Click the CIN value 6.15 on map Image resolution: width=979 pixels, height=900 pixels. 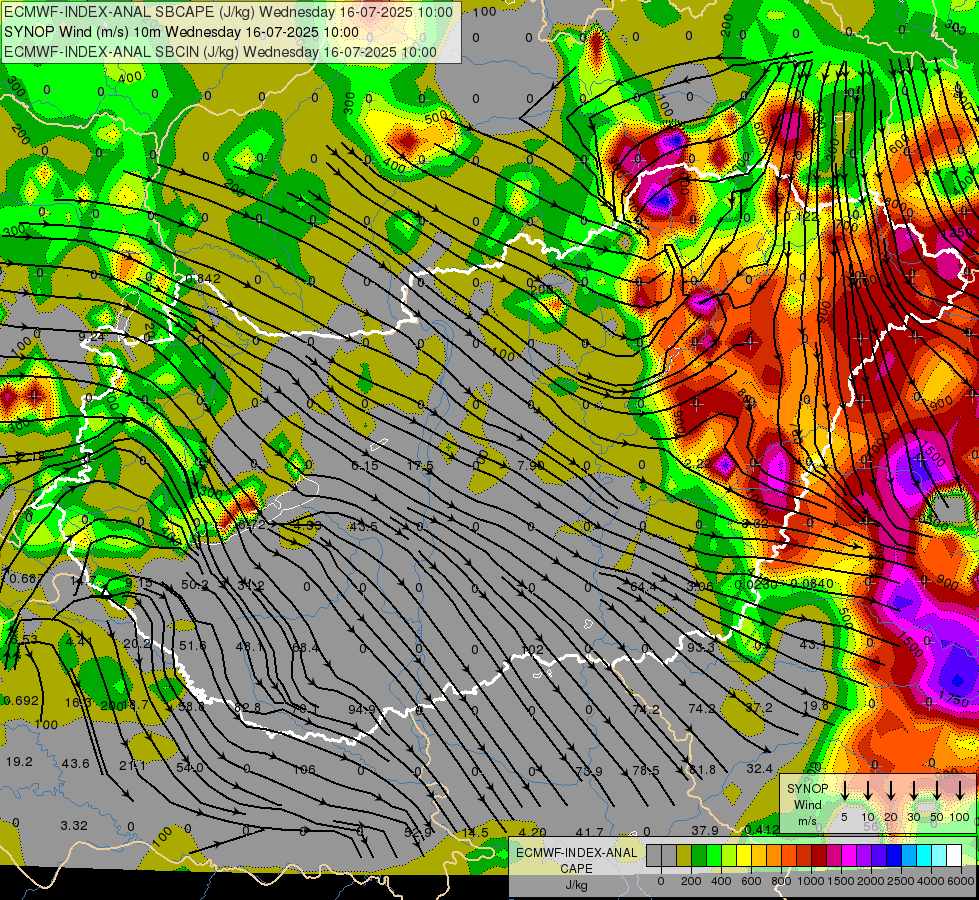pyautogui.click(x=365, y=465)
